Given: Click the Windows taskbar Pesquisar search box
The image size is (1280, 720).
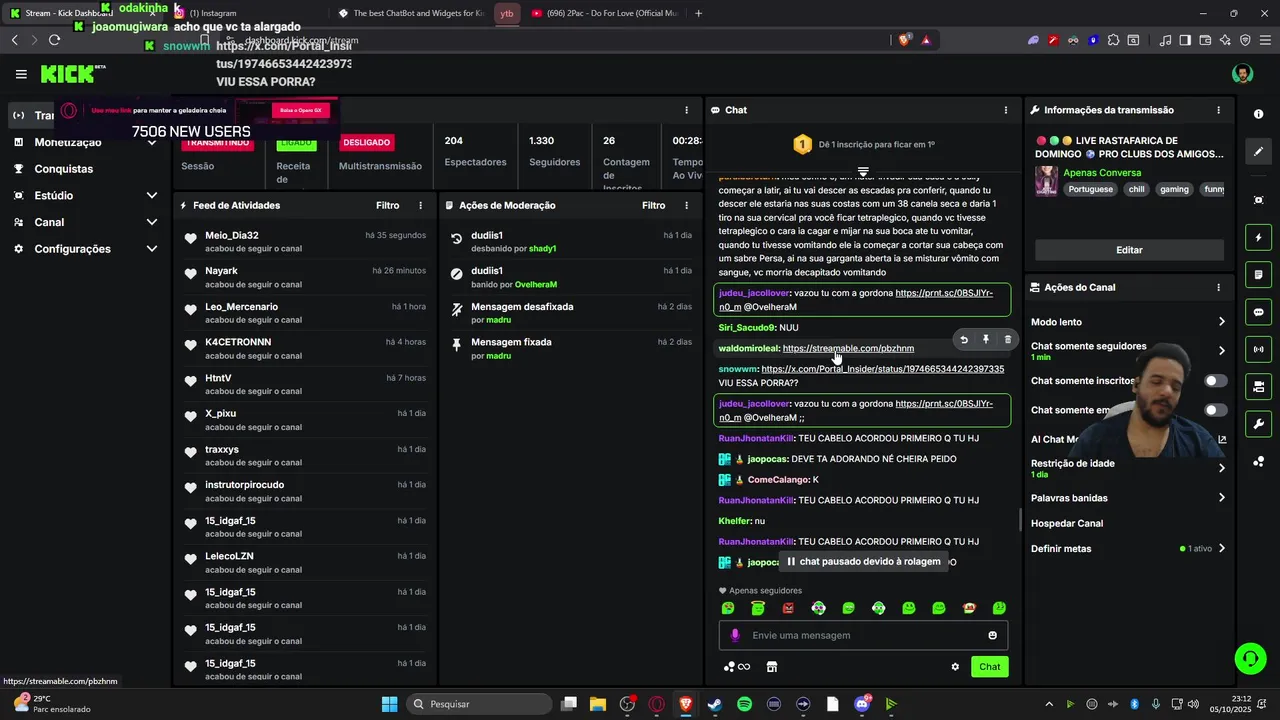Looking at the screenshot, I should click(x=477, y=704).
